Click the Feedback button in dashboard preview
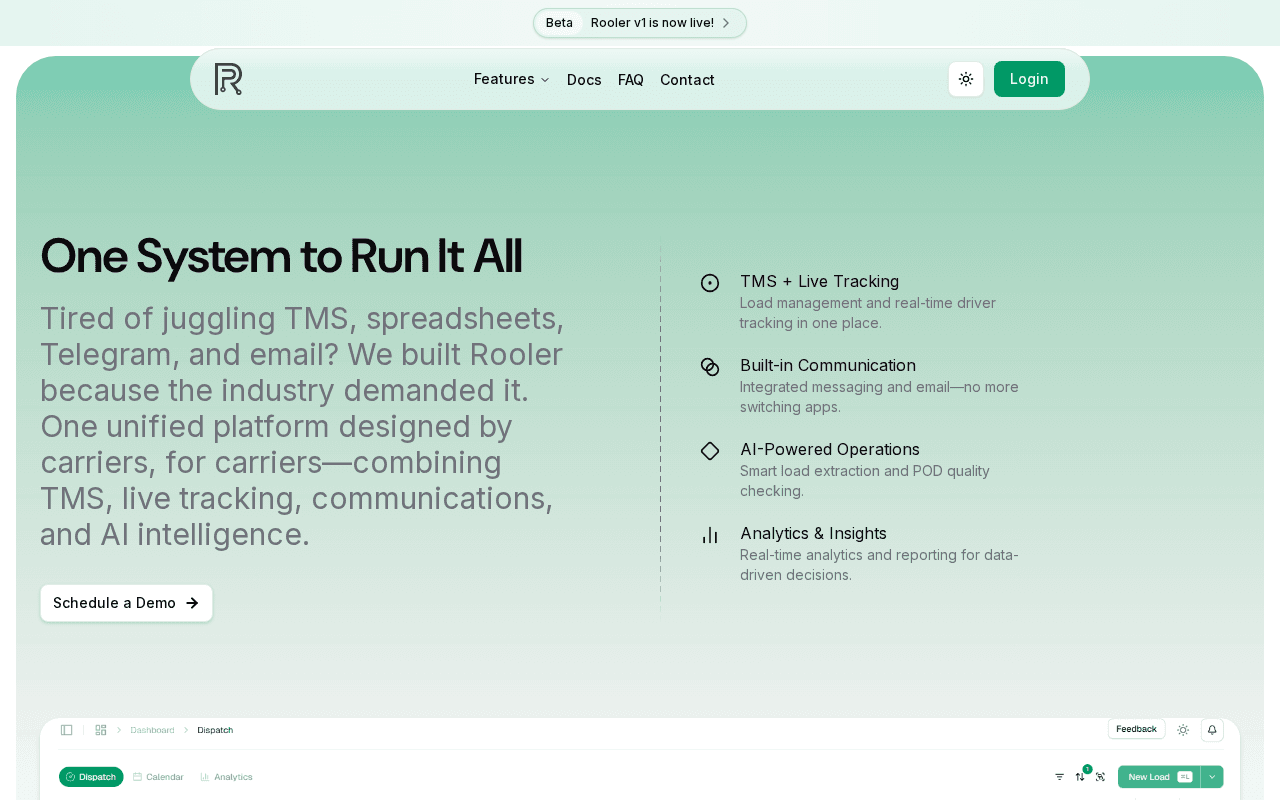Viewport: 1280px width, 800px height. point(1136,729)
